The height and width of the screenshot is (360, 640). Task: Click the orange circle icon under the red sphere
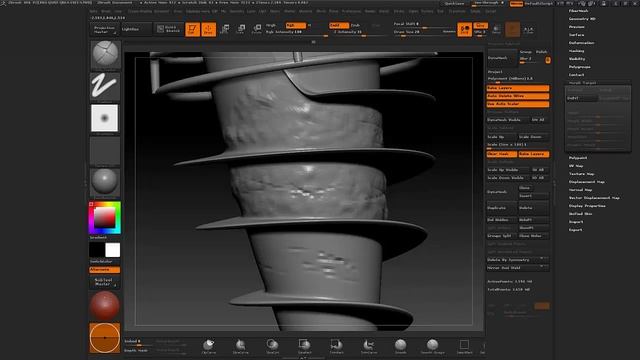click(x=105, y=338)
